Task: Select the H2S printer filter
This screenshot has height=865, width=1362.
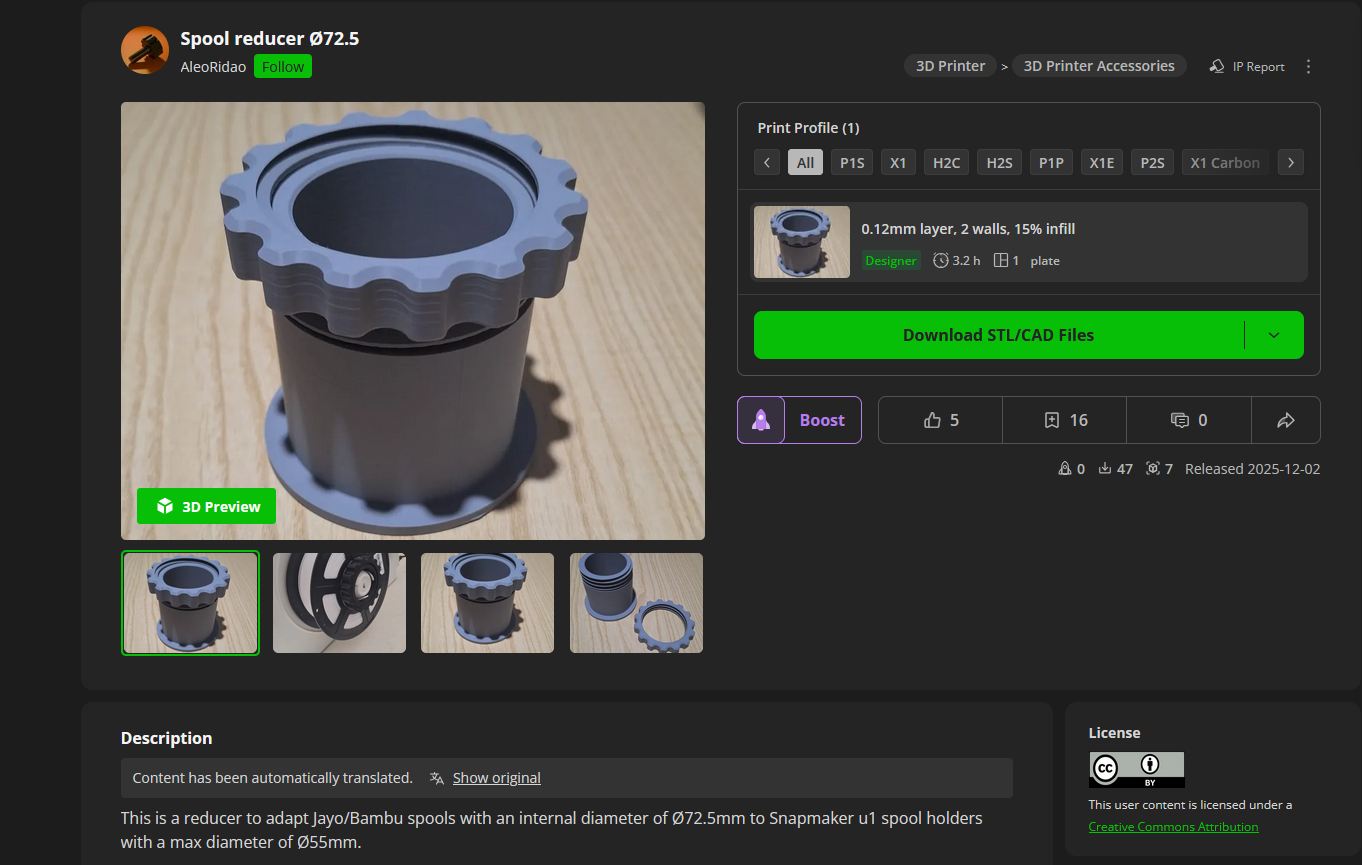Action: click(999, 163)
